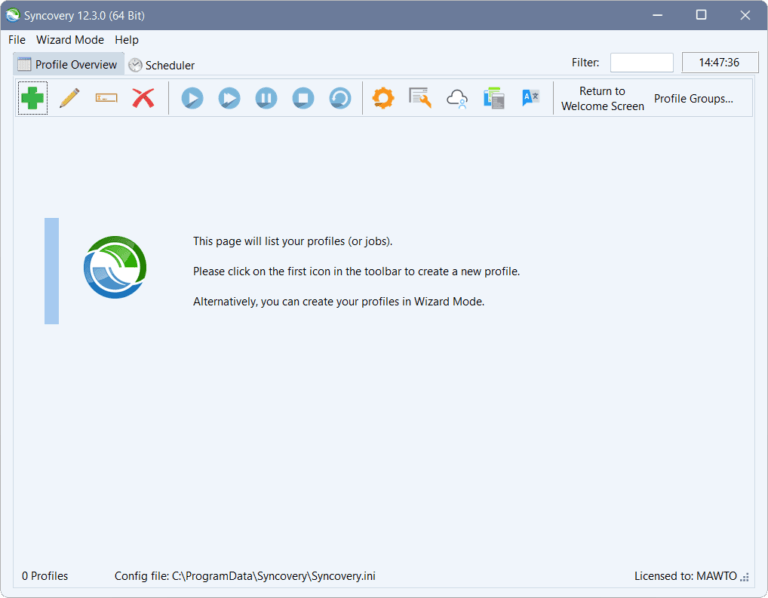The width and height of the screenshot is (768, 598).
Task: Click the resize grip in the status bar corner
Action: 745,577
